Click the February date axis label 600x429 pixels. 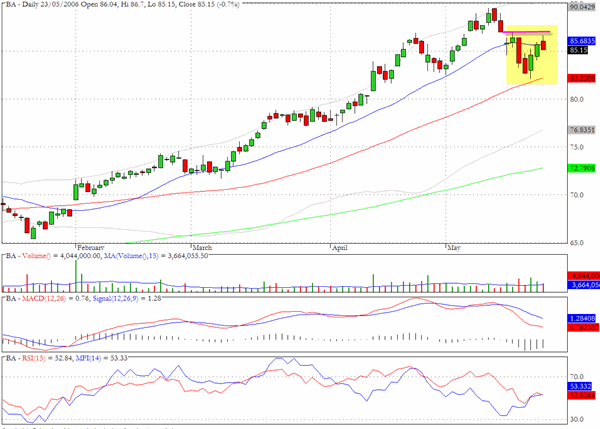point(90,248)
